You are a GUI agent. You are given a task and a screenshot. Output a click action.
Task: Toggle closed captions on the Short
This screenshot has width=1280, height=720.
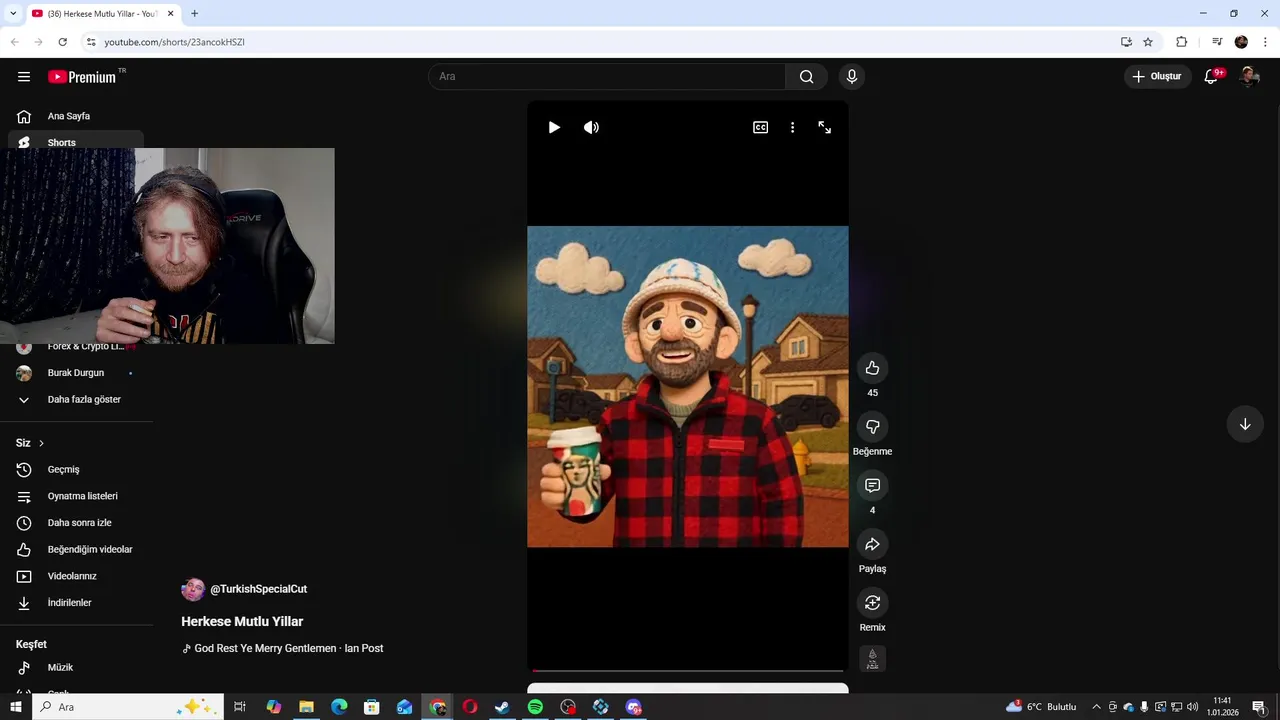[x=761, y=127]
